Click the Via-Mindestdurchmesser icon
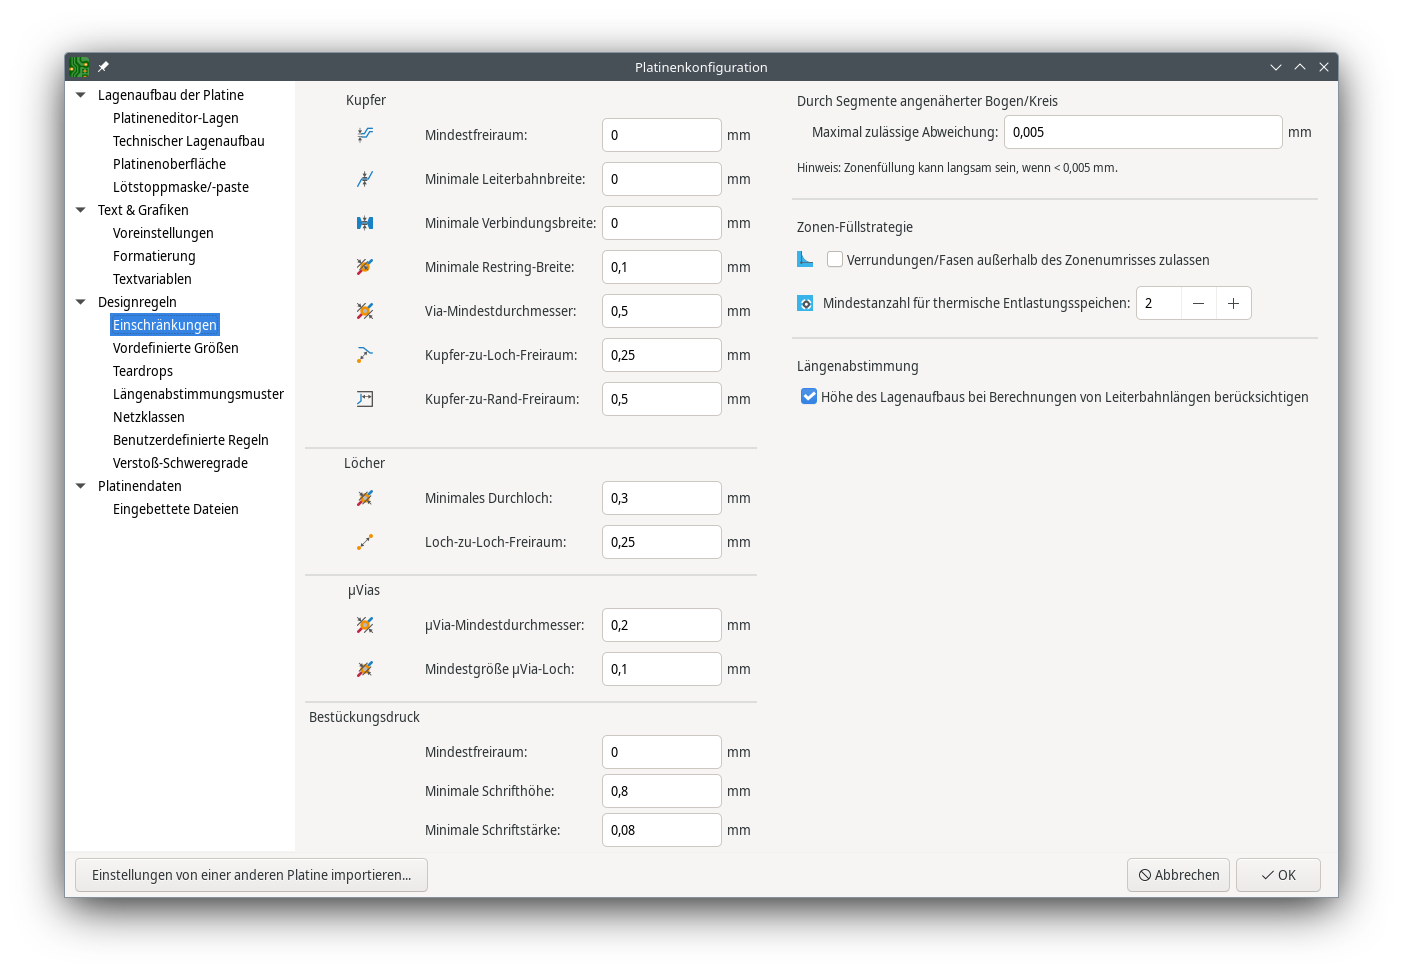The height and width of the screenshot is (974, 1403). (365, 311)
